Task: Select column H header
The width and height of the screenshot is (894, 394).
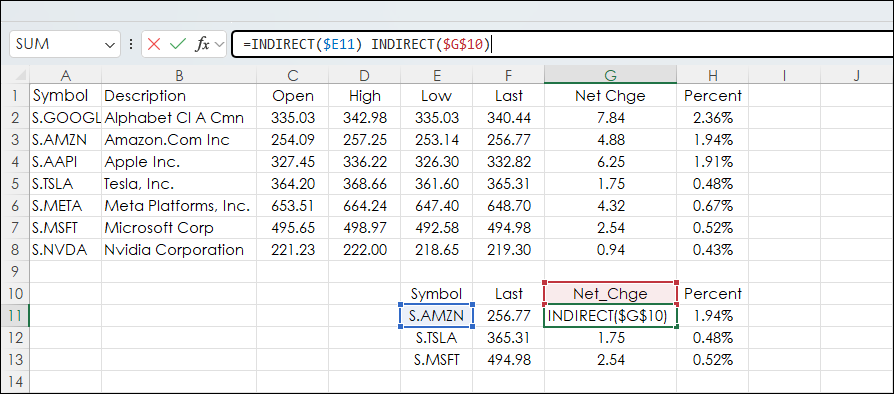Action: [x=713, y=75]
